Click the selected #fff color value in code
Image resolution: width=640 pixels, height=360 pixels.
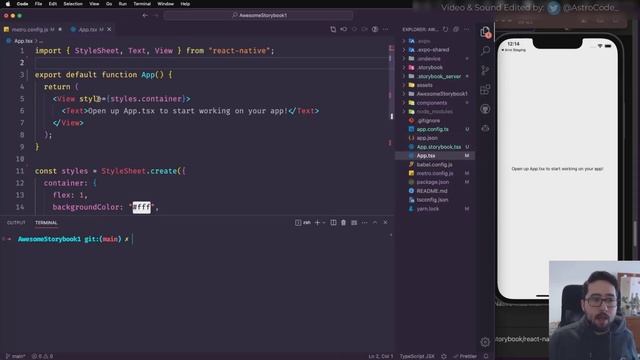(x=142, y=207)
